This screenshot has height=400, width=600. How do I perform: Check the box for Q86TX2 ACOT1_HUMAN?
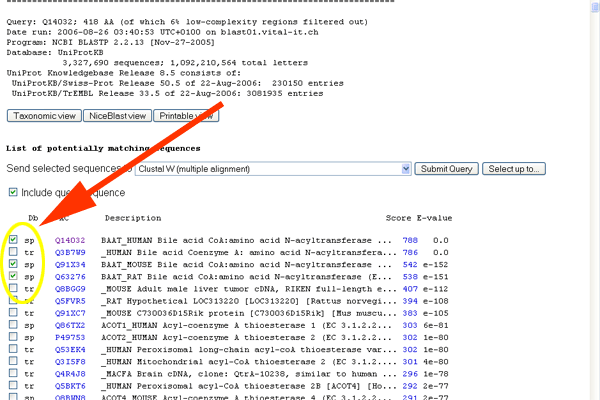(x=13, y=322)
